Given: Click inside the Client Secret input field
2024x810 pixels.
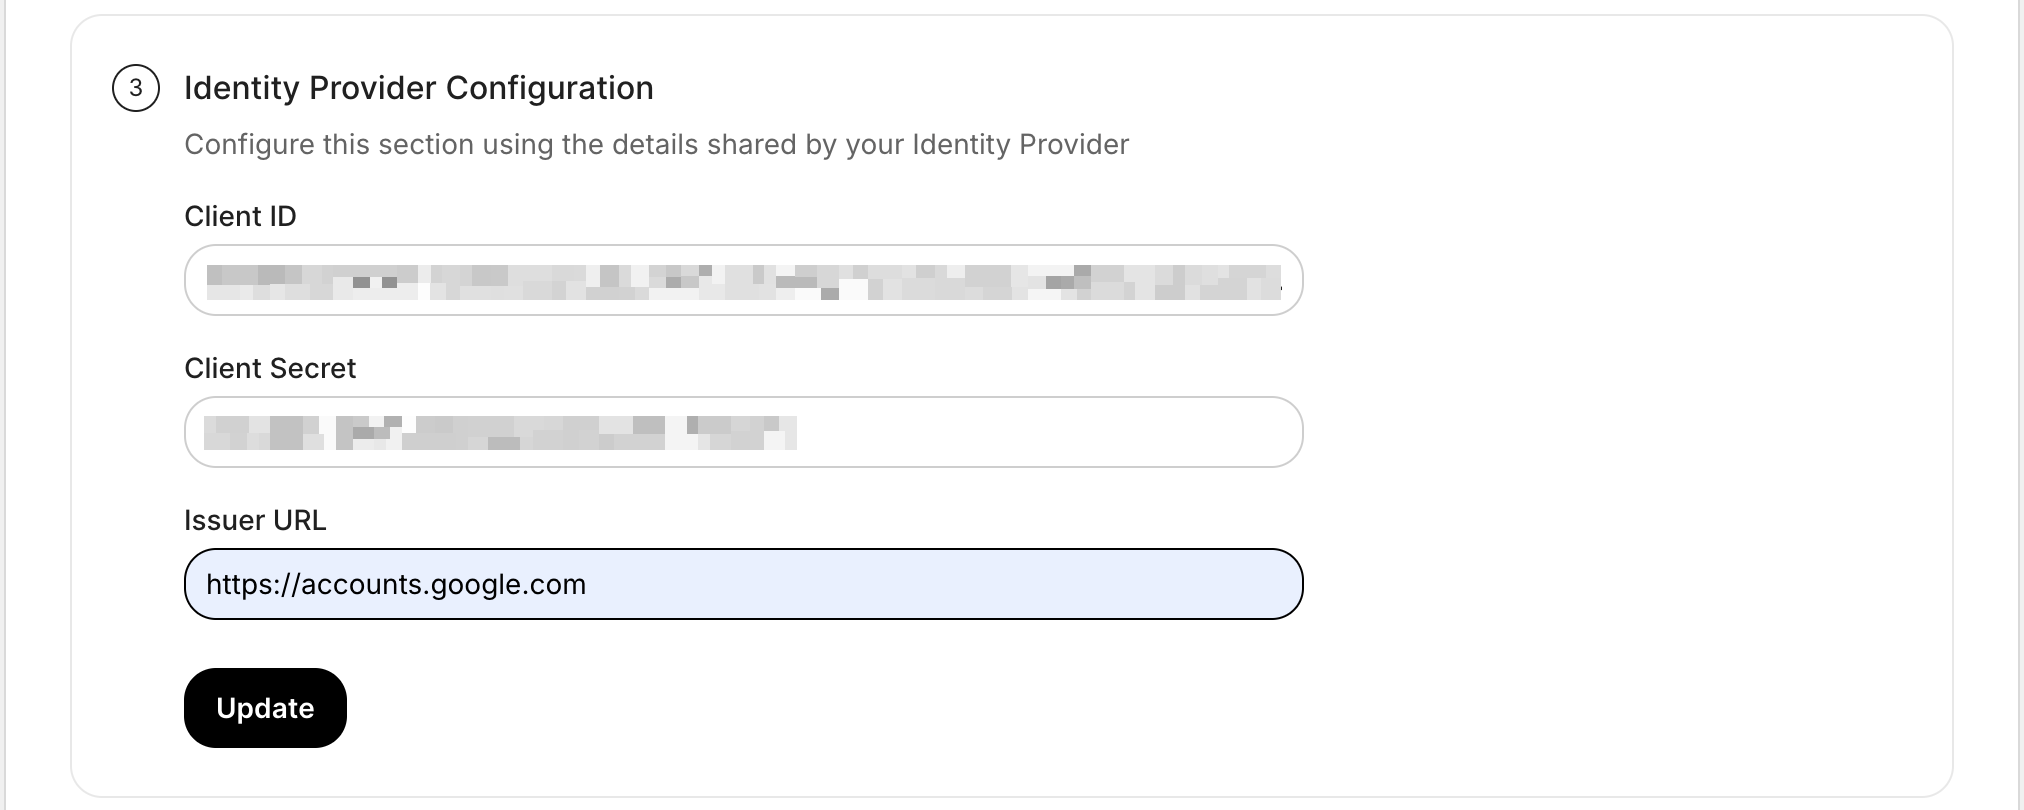Looking at the screenshot, I should [x=742, y=432].
